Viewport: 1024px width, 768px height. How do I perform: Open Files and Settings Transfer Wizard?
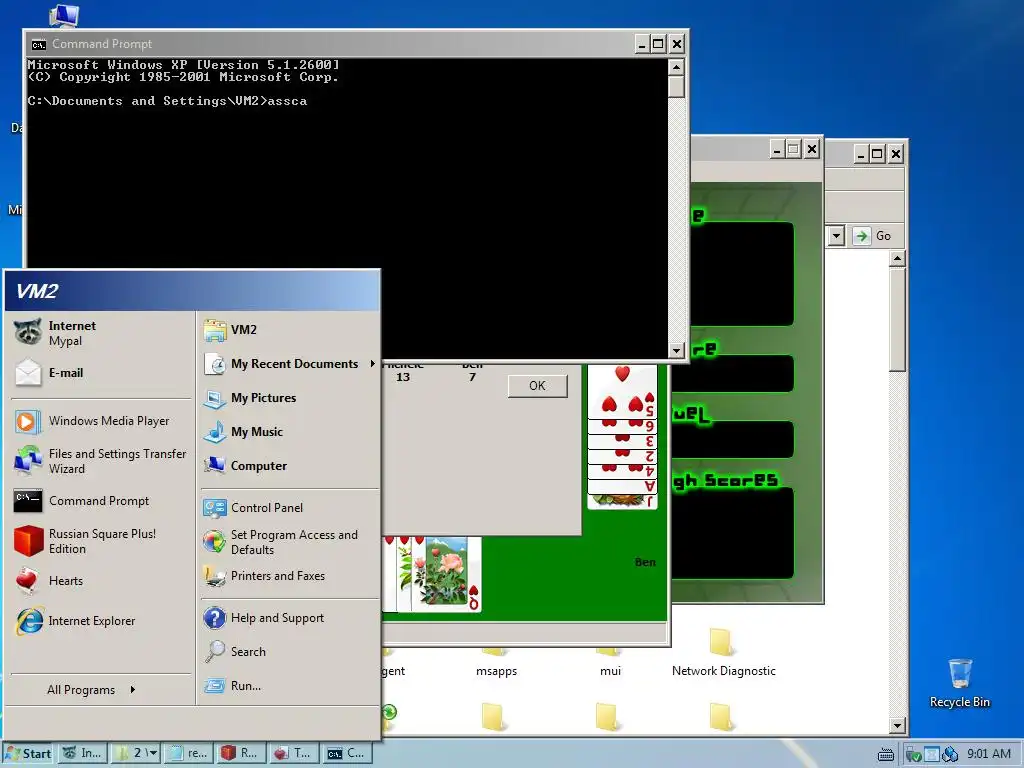tap(101, 461)
